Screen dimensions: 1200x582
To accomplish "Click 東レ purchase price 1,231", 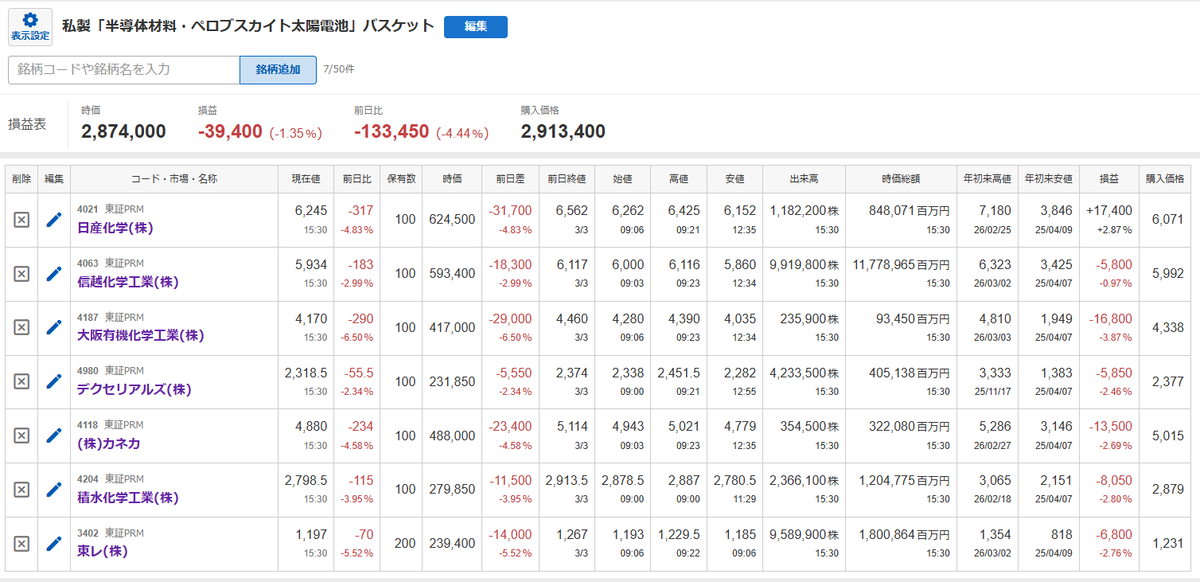I will click(x=1167, y=544).
